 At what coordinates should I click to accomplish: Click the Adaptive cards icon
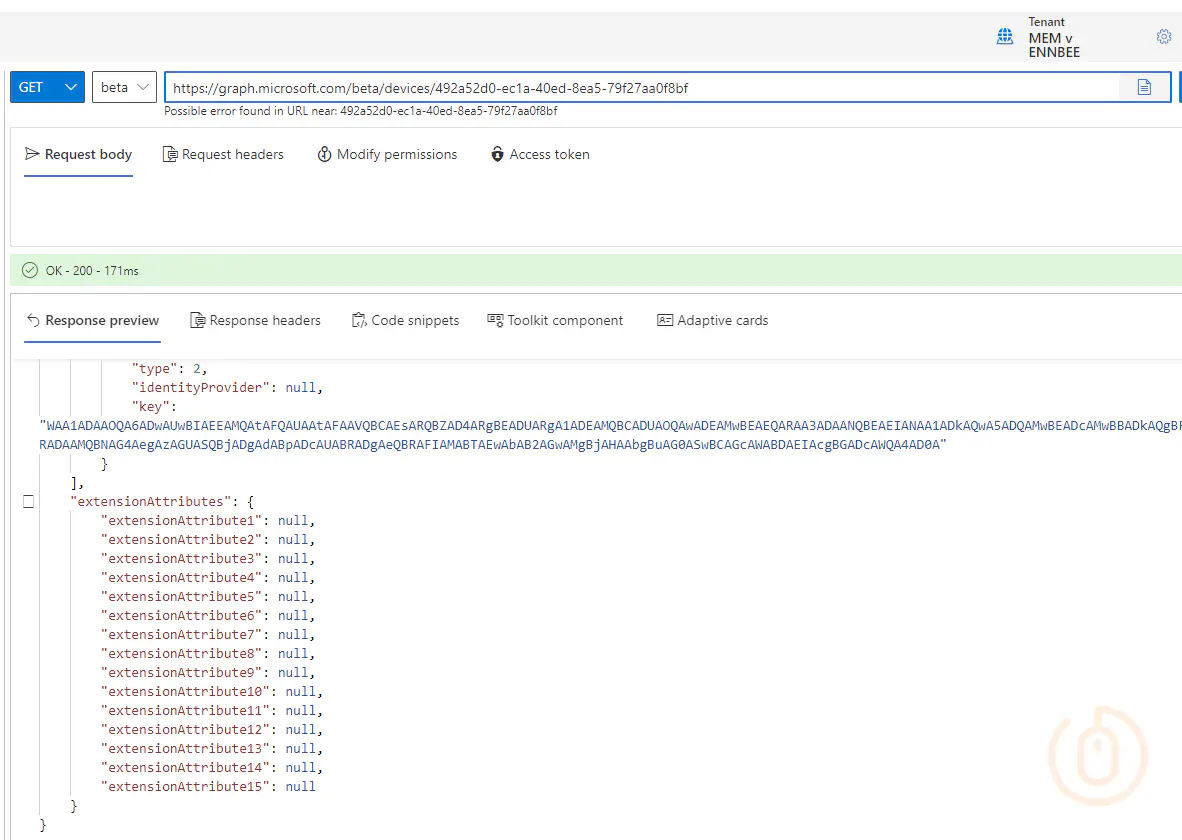(665, 321)
